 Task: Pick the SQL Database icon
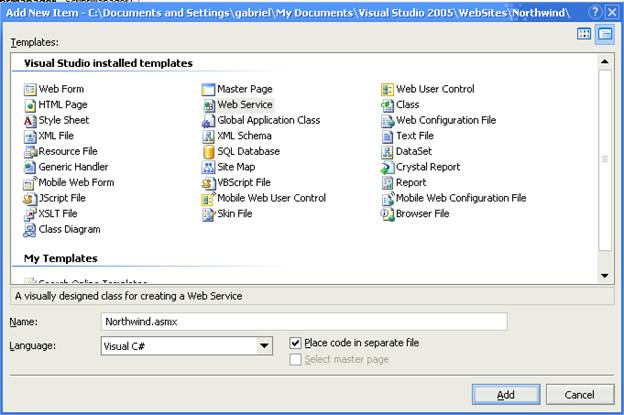tap(209, 152)
